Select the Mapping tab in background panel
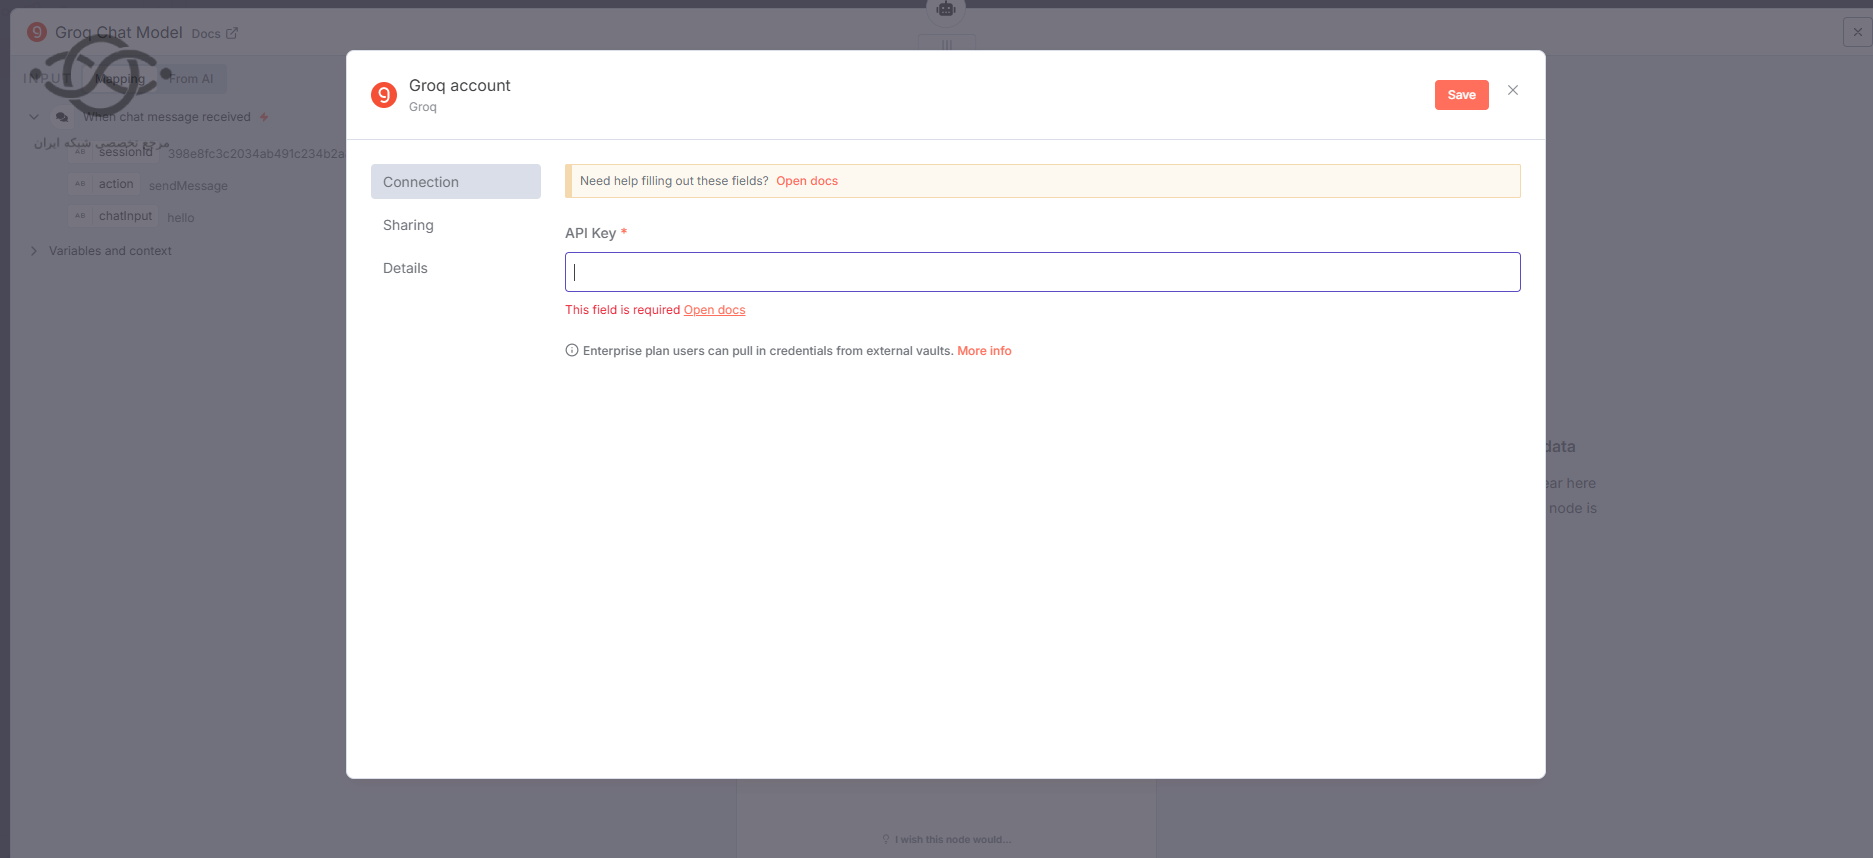This screenshot has height=858, width=1873. click(x=120, y=79)
